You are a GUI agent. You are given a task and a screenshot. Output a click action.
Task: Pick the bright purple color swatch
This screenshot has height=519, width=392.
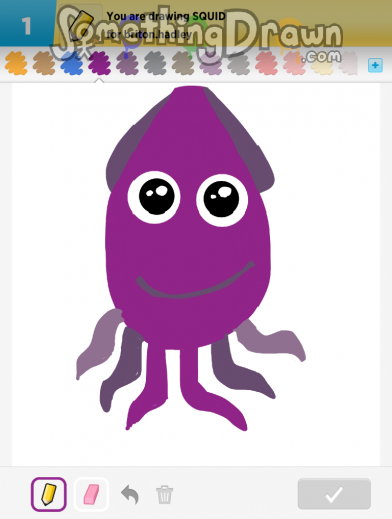pyautogui.click(x=99, y=63)
